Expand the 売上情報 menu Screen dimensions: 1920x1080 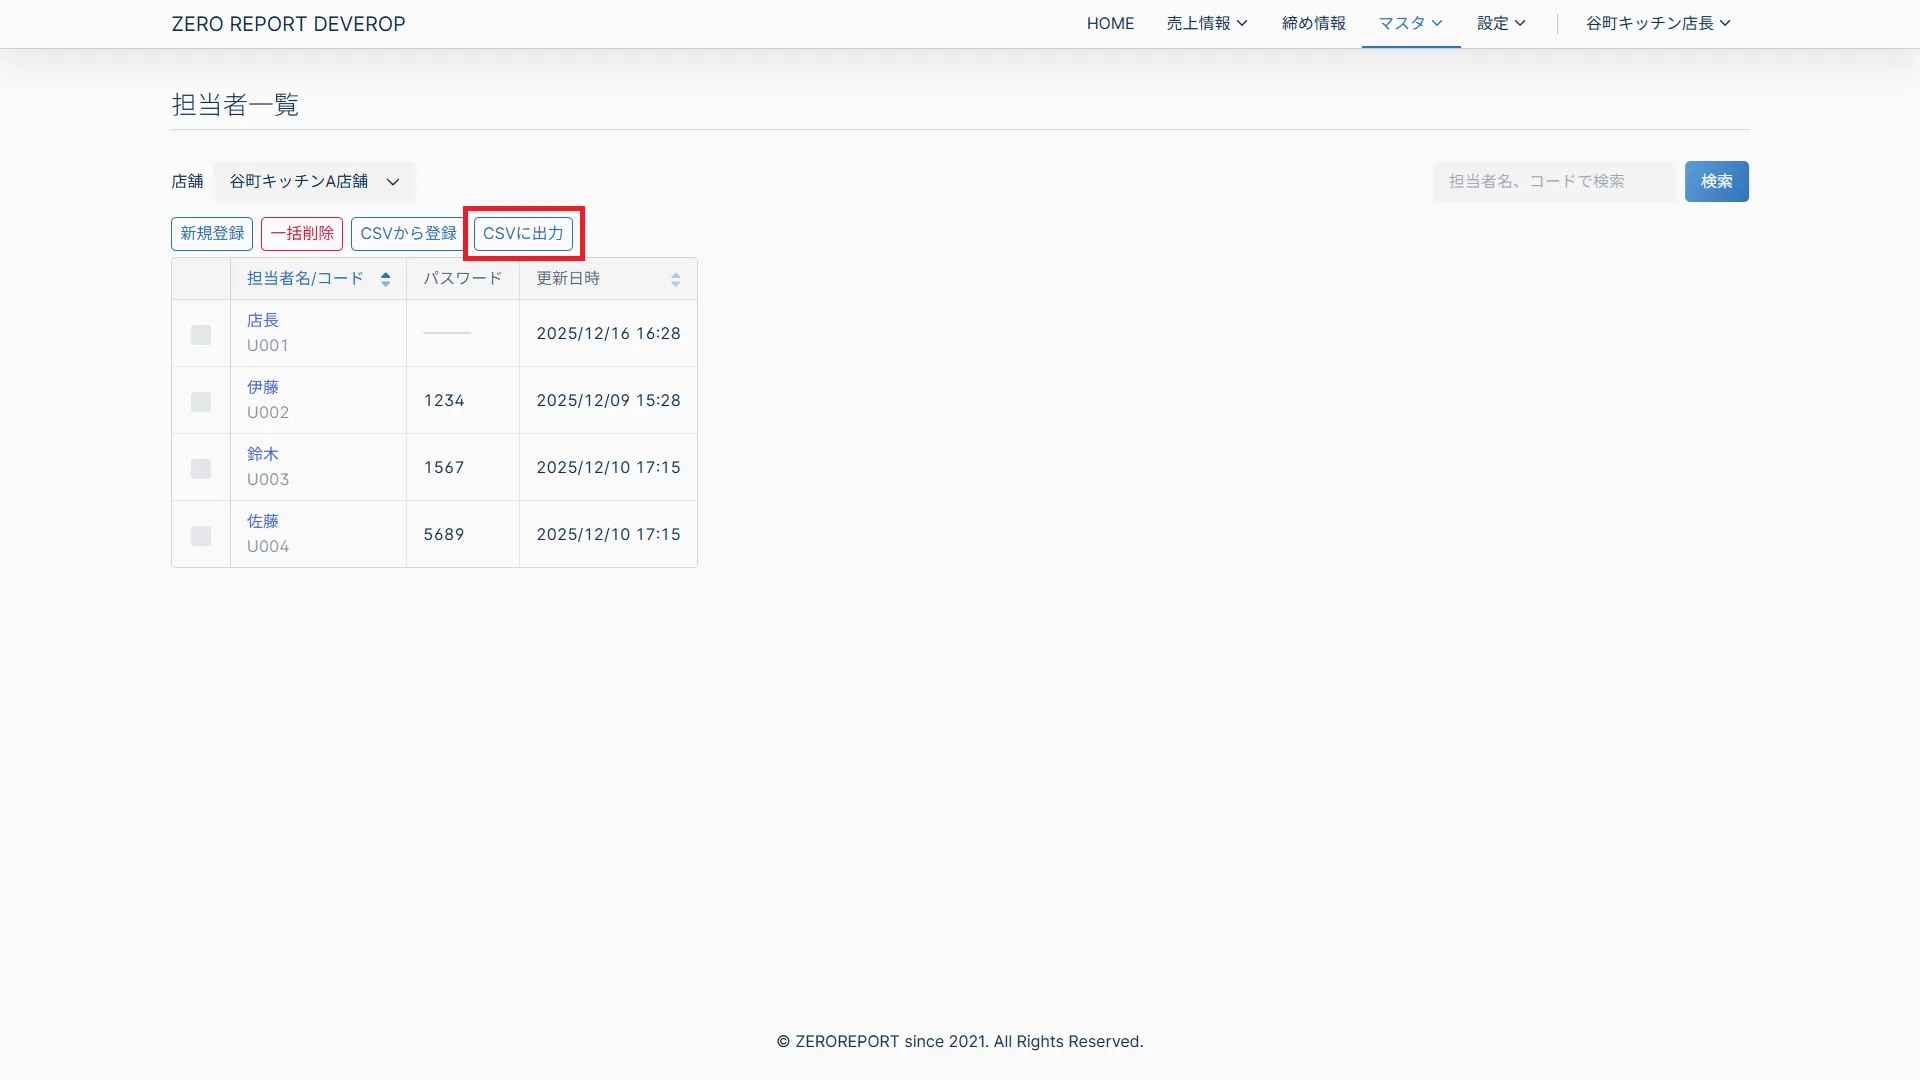[1206, 23]
